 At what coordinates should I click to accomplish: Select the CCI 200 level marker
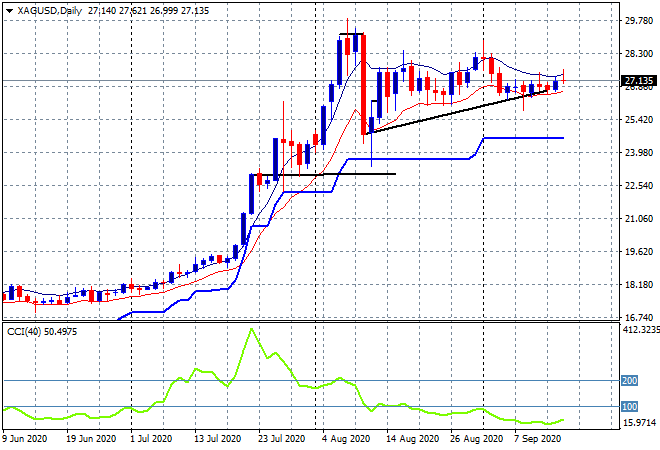point(630,381)
